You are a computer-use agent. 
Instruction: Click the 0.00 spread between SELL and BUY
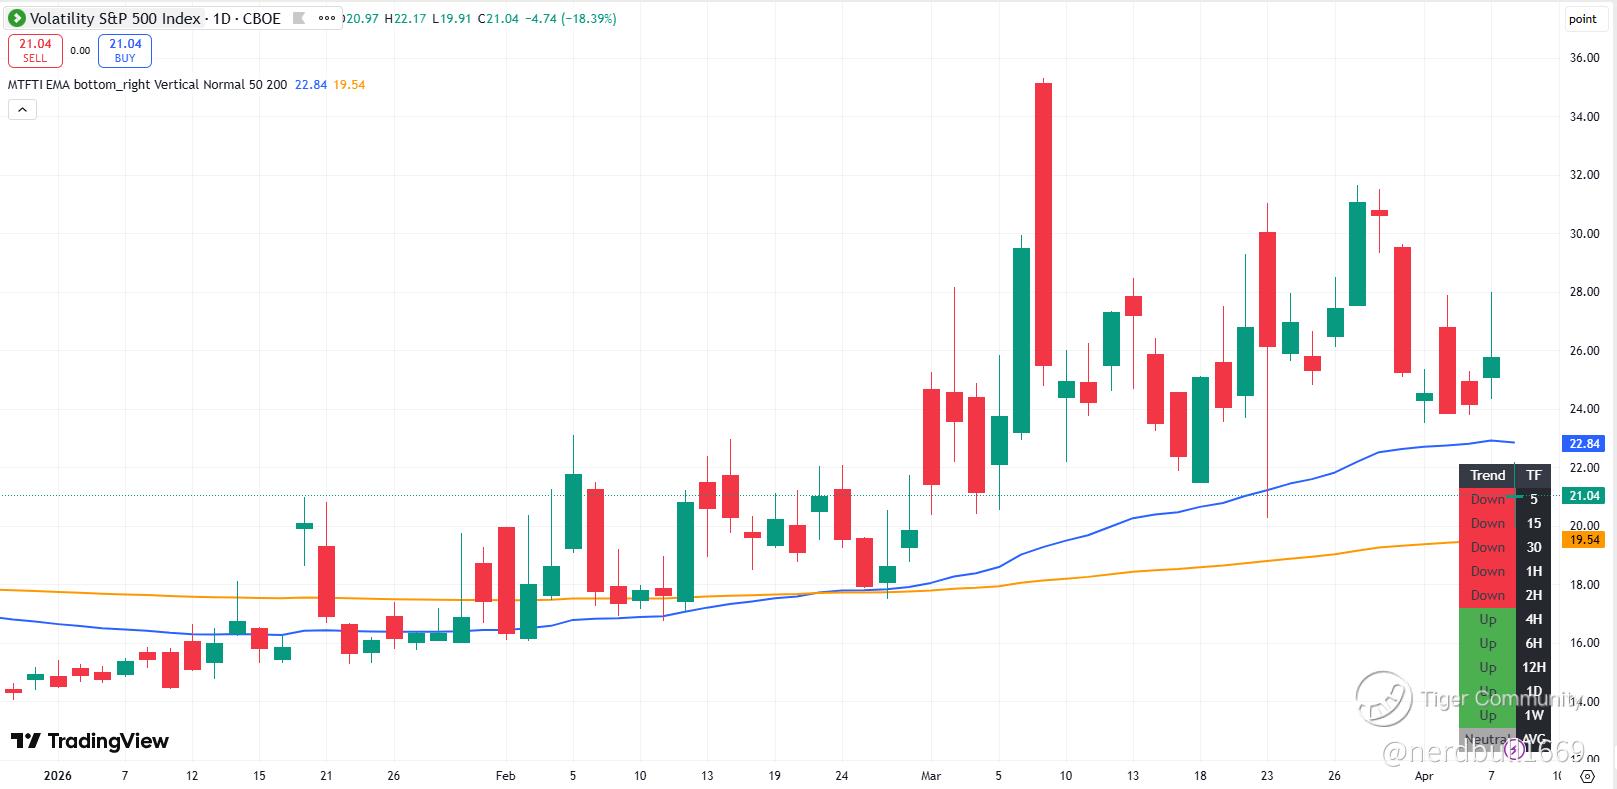[x=81, y=51]
